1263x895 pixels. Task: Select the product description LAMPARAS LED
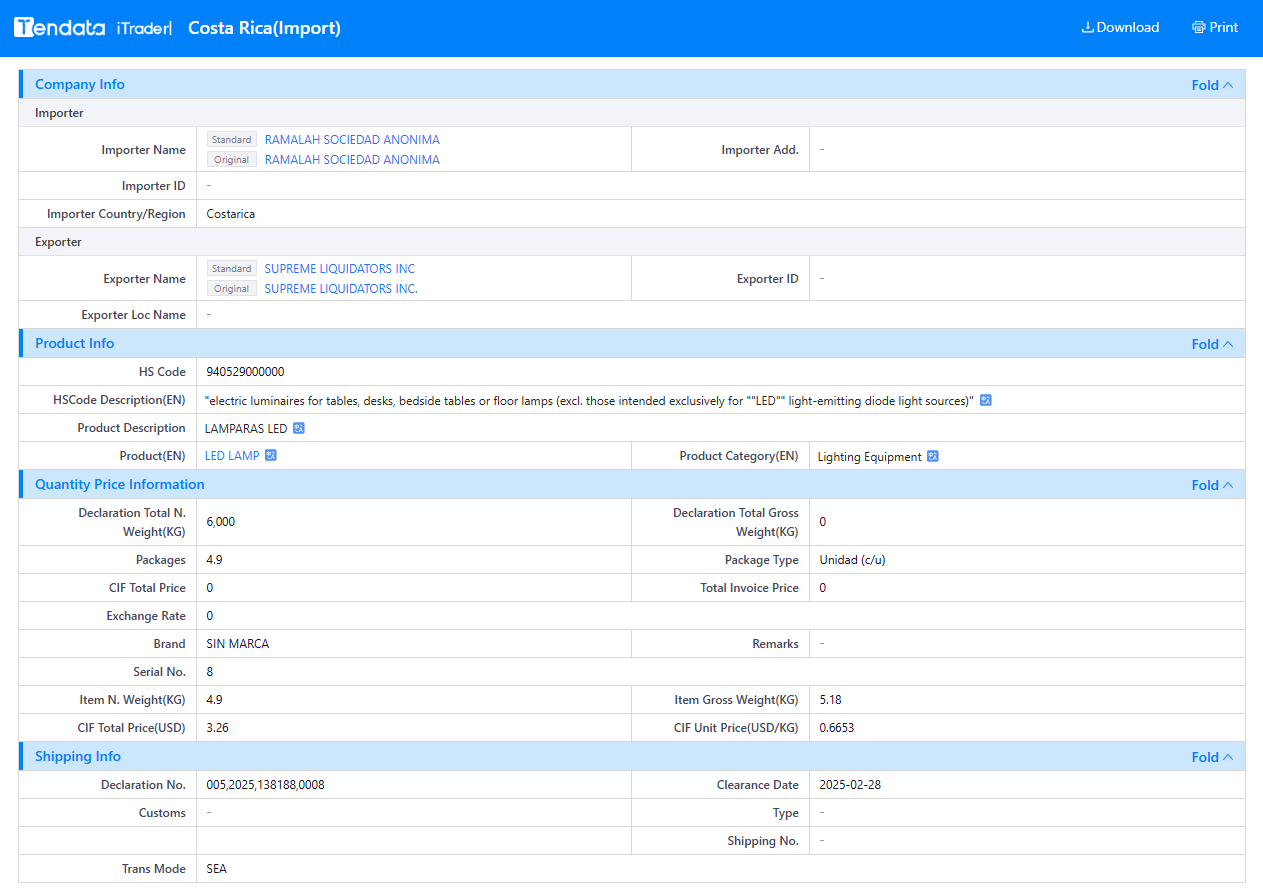pyautogui.click(x=246, y=428)
